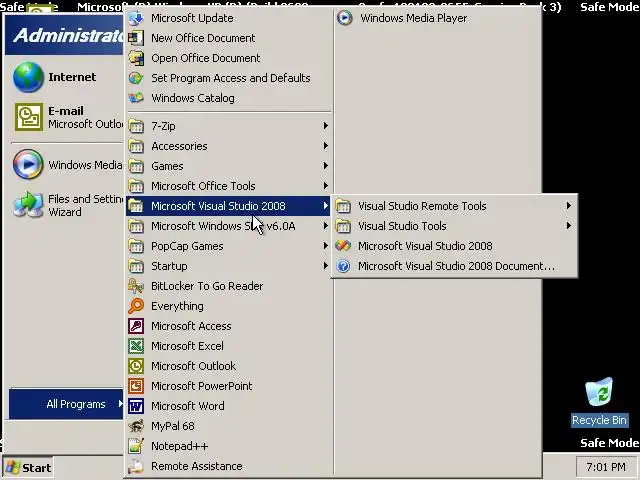Image resolution: width=640 pixels, height=480 pixels.
Task: Launch Everything search program
Action: [228, 306]
